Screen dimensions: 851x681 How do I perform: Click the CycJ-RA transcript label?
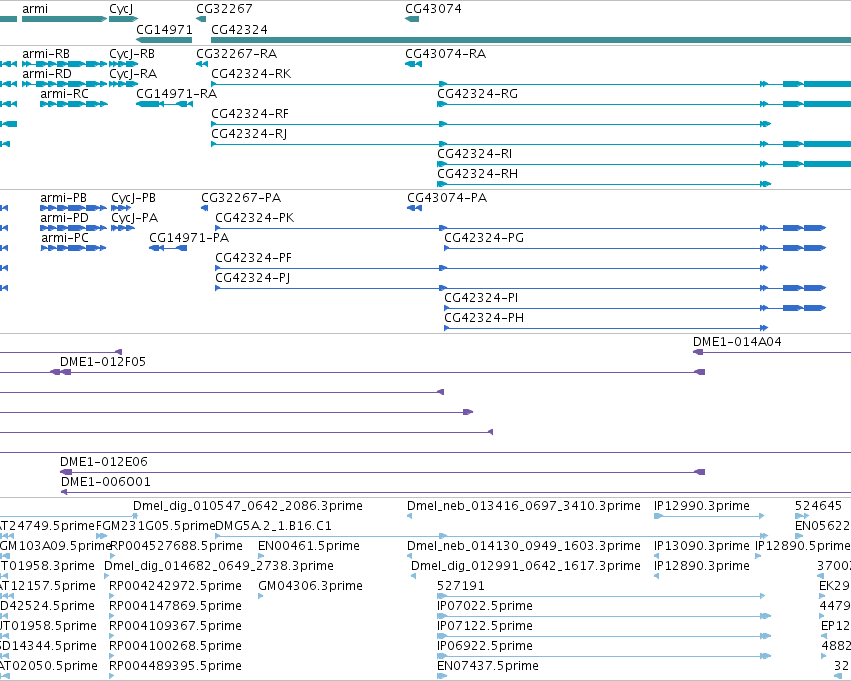click(x=133, y=74)
